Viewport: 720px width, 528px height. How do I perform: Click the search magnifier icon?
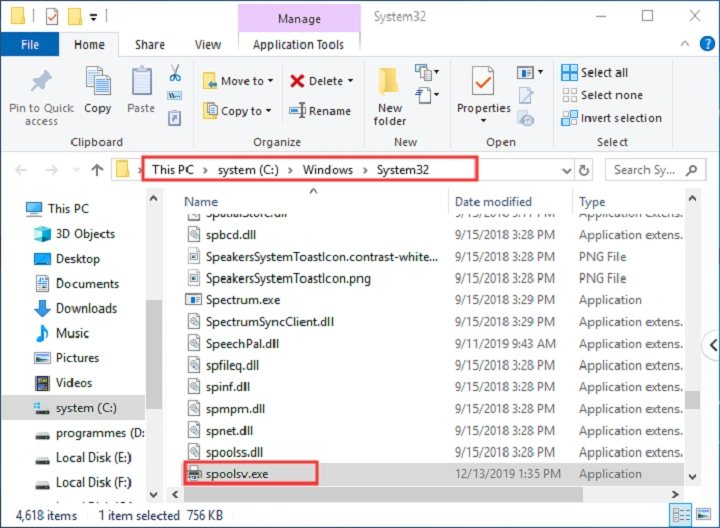coord(691,170)
